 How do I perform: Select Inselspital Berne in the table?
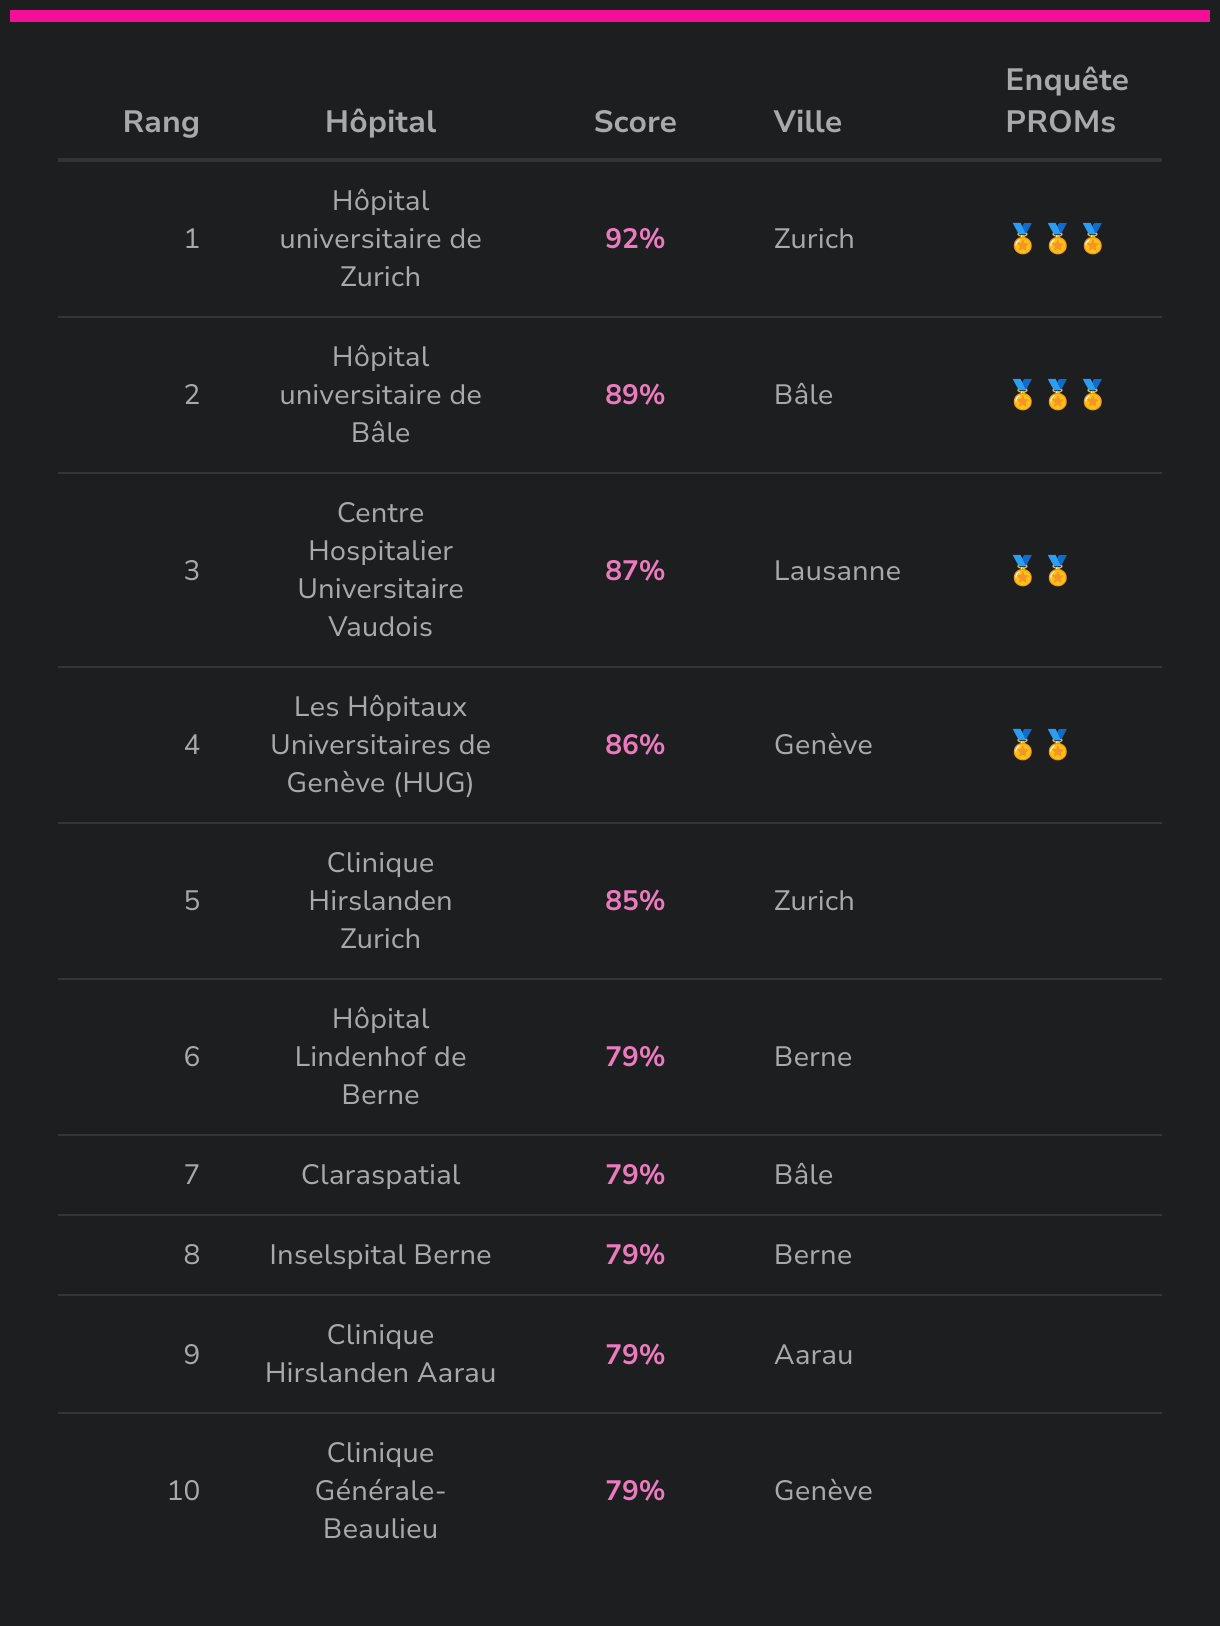coord(380,1255)
